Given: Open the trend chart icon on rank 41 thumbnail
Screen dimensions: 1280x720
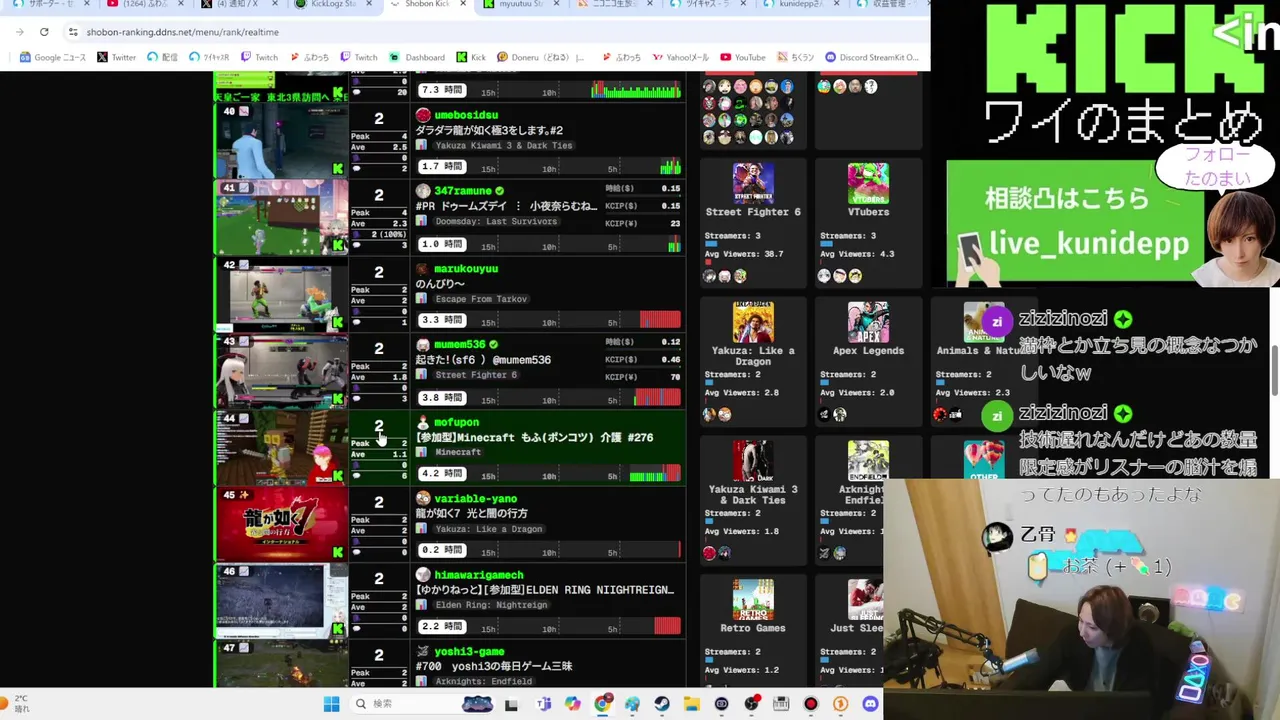Looking at the screenshot, I should [x=243, y=188].
